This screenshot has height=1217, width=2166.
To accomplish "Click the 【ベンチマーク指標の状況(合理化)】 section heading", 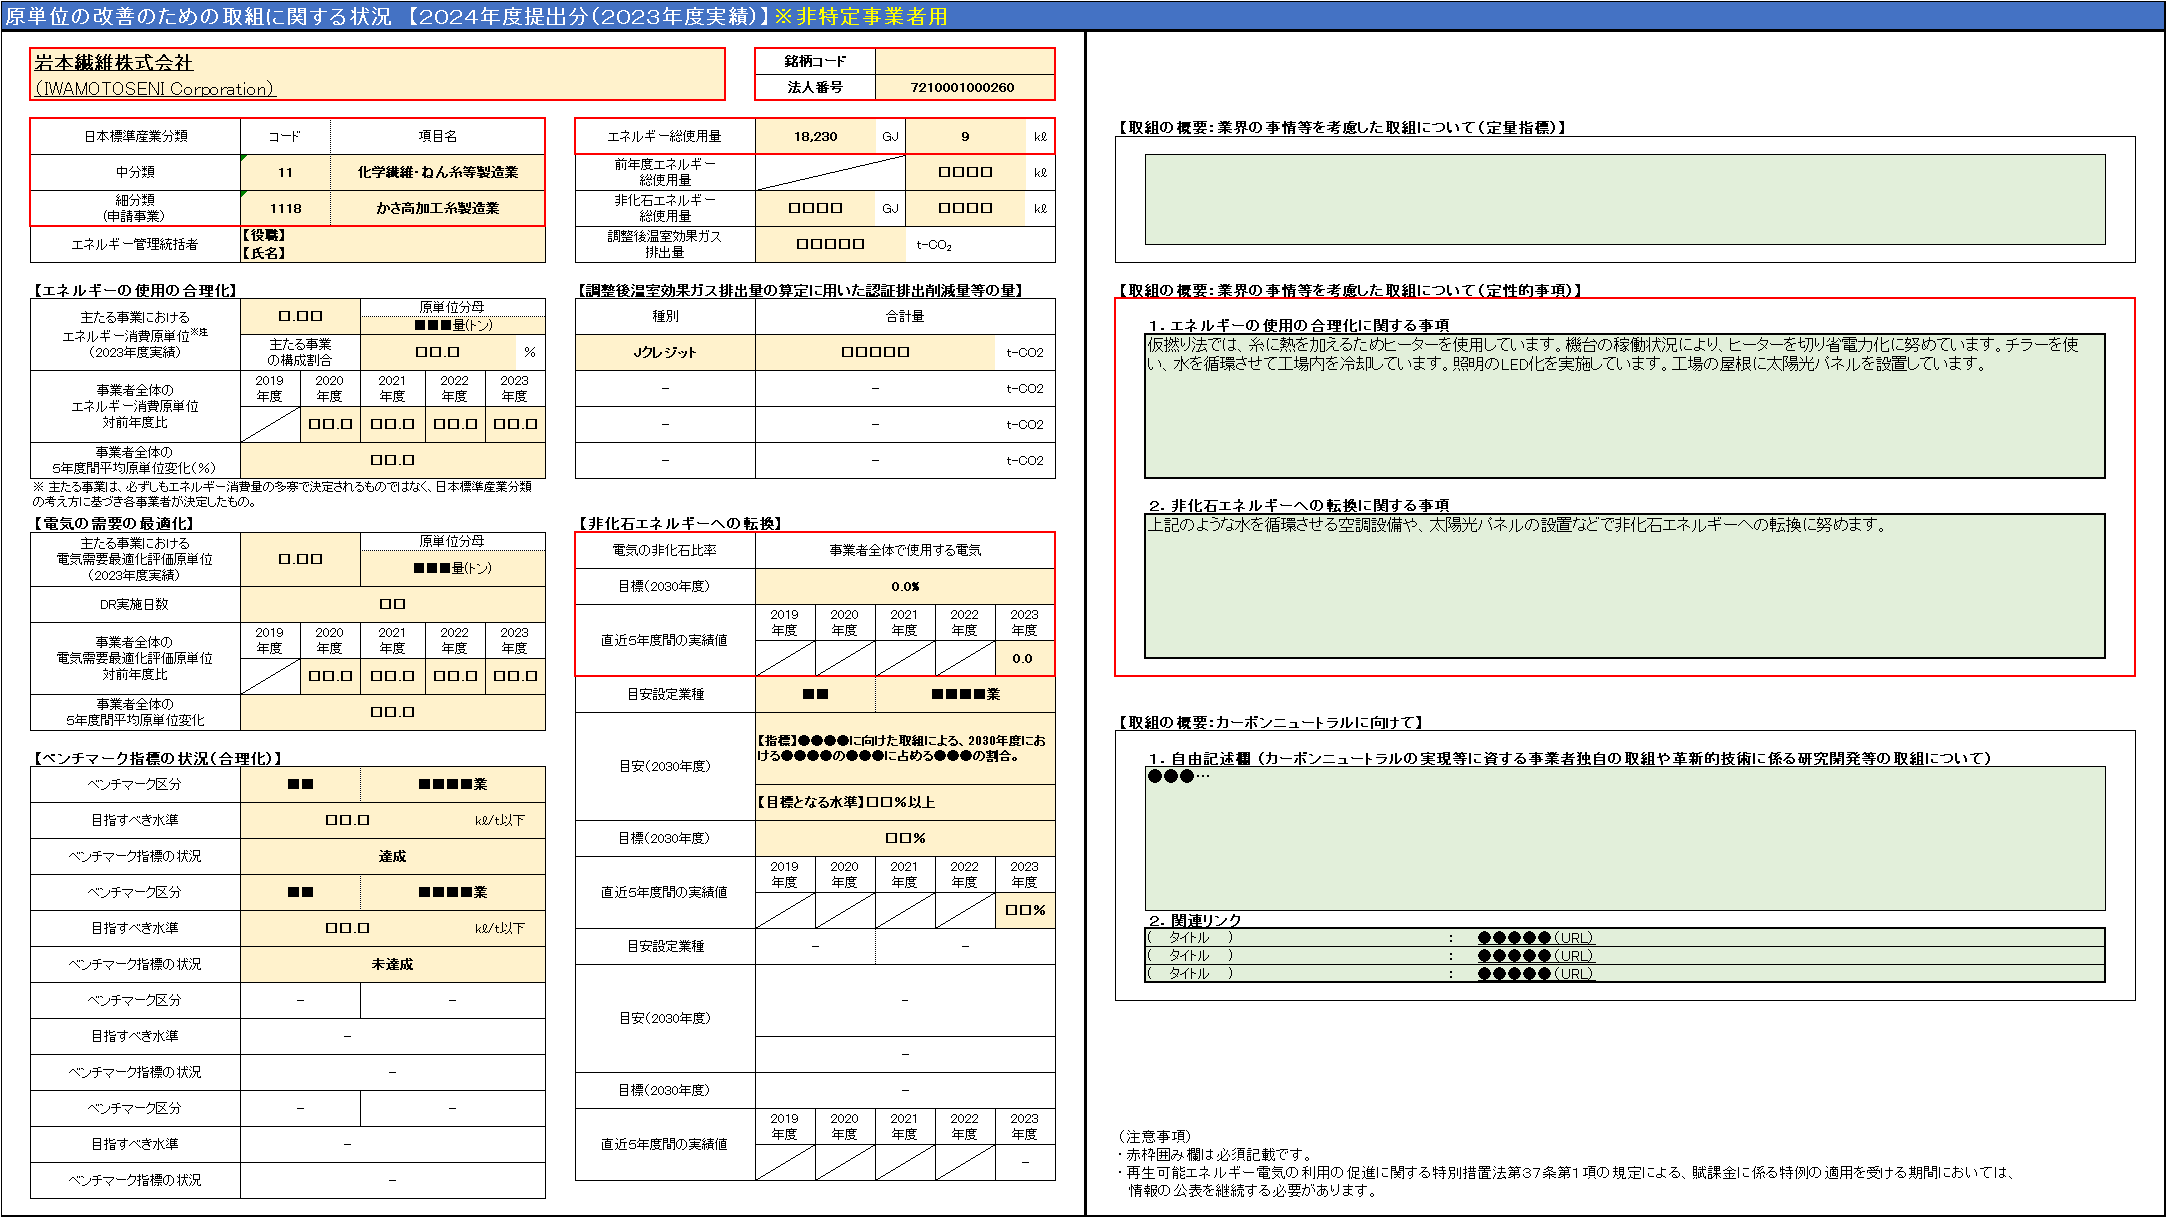I will [x=158, y=758].
